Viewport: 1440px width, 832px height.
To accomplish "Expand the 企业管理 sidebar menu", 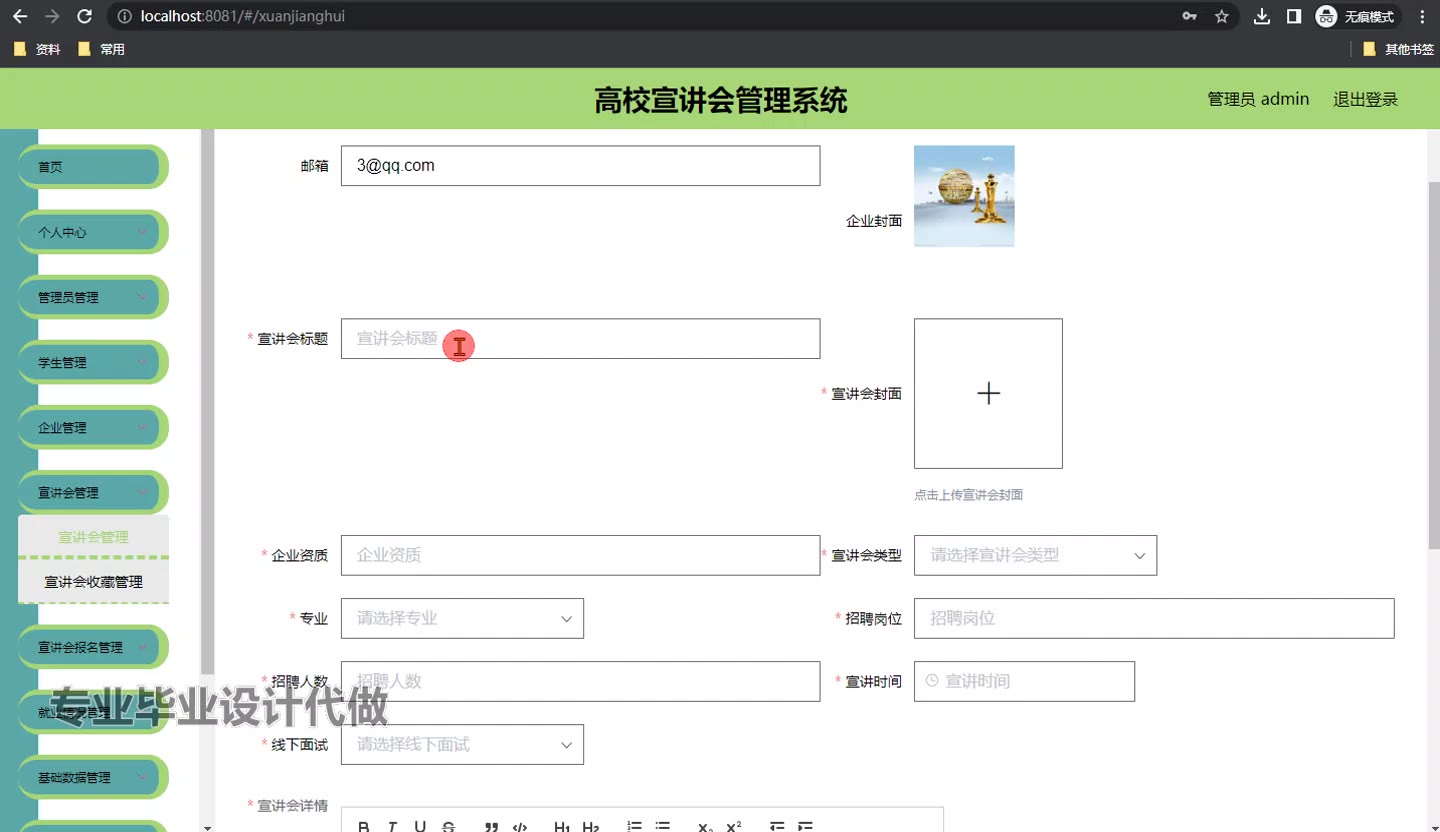I will tap(92, 427).
